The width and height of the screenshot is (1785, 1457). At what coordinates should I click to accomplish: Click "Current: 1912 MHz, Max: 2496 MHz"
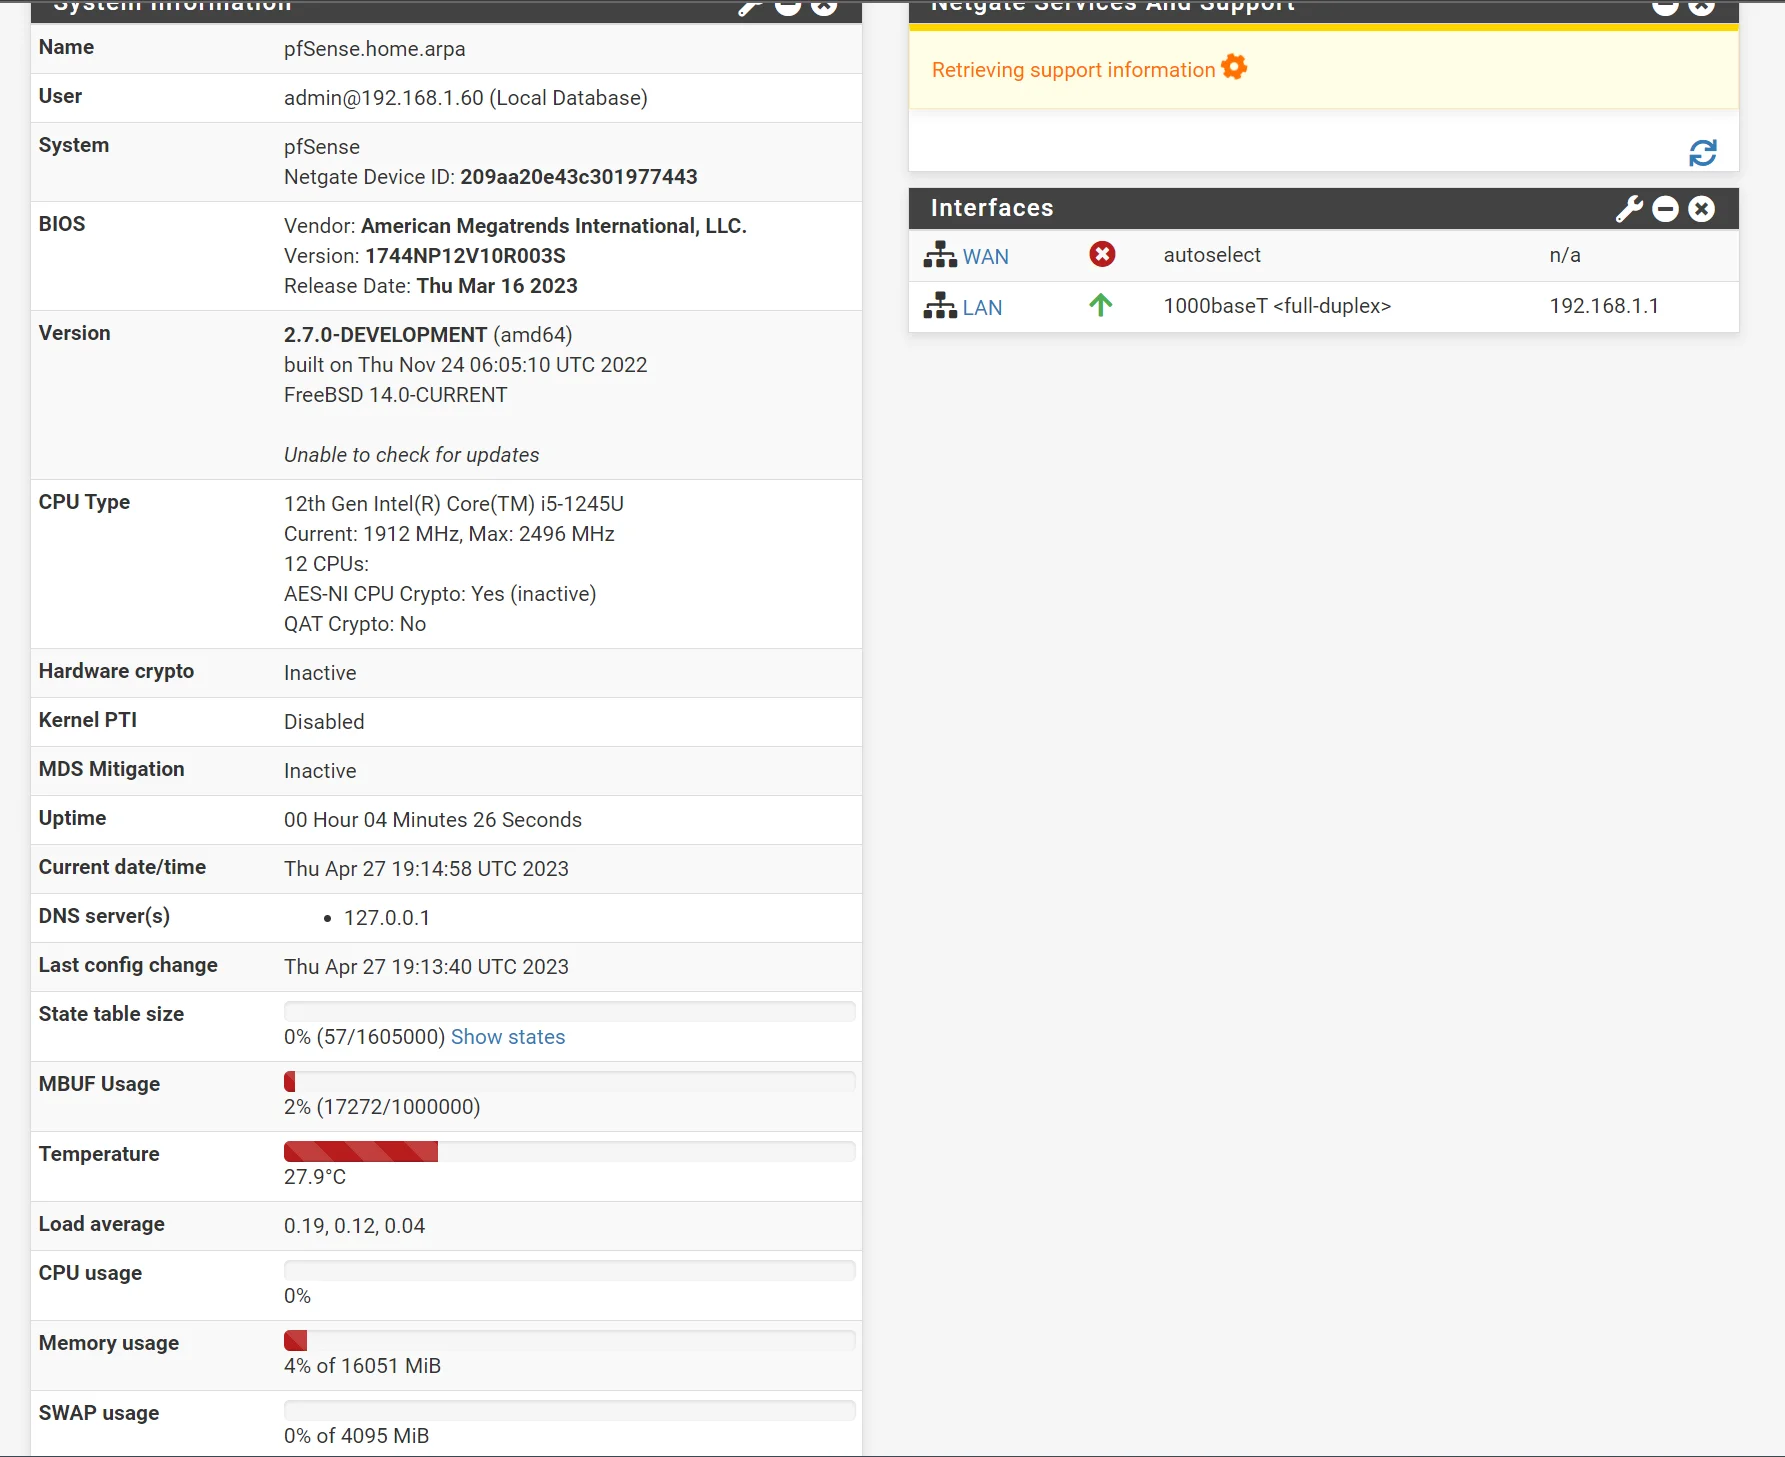click(x=450, y=534)
